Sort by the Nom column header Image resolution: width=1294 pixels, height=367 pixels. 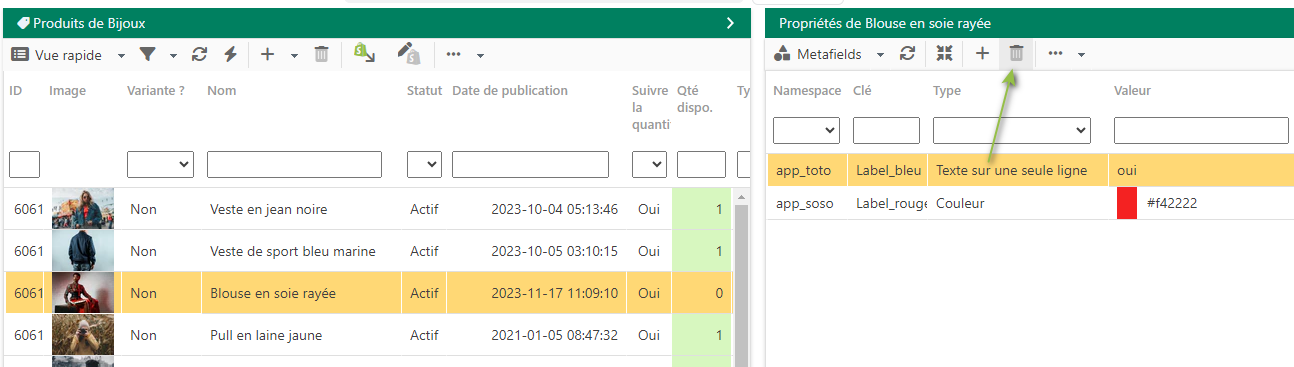[221, 91]
